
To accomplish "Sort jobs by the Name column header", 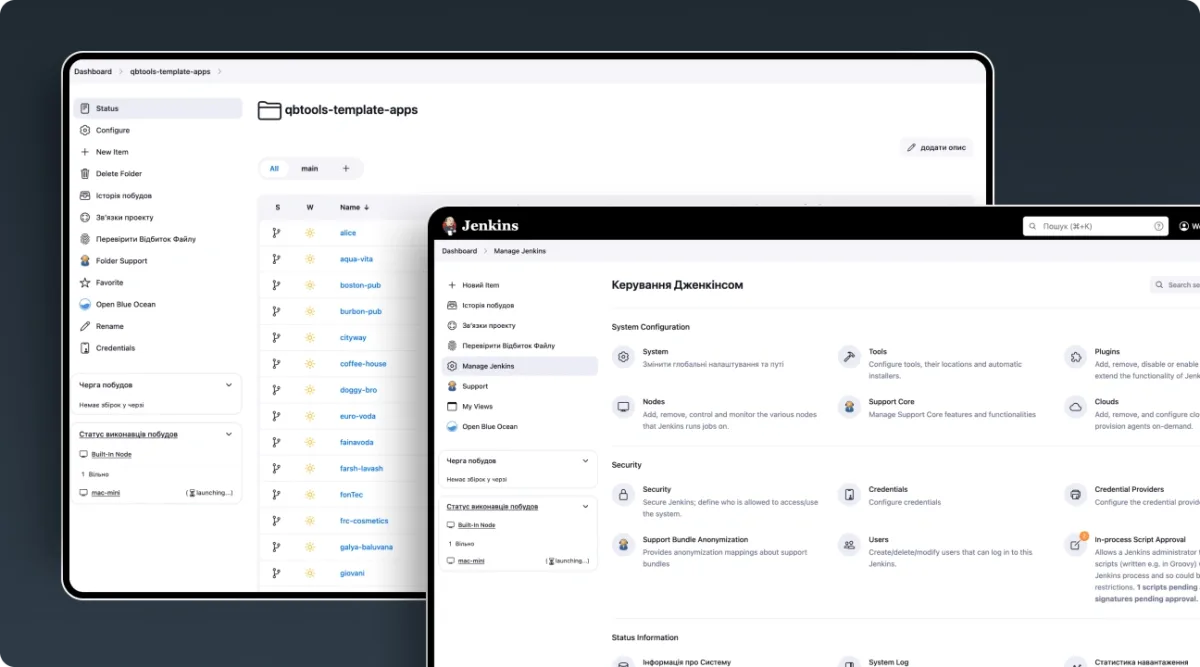I will tap(354, 208).
